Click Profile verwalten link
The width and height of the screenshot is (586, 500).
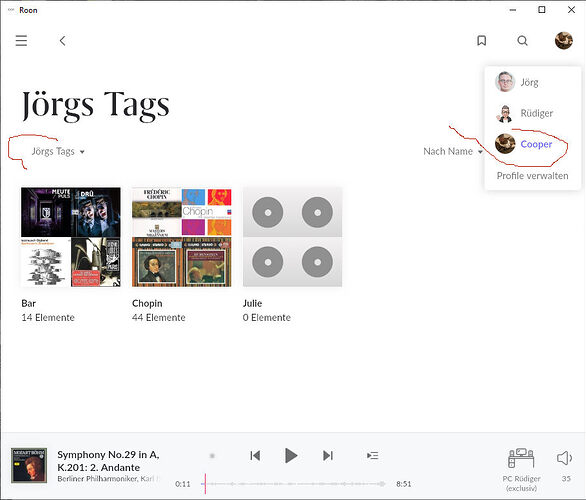(532, 176)
